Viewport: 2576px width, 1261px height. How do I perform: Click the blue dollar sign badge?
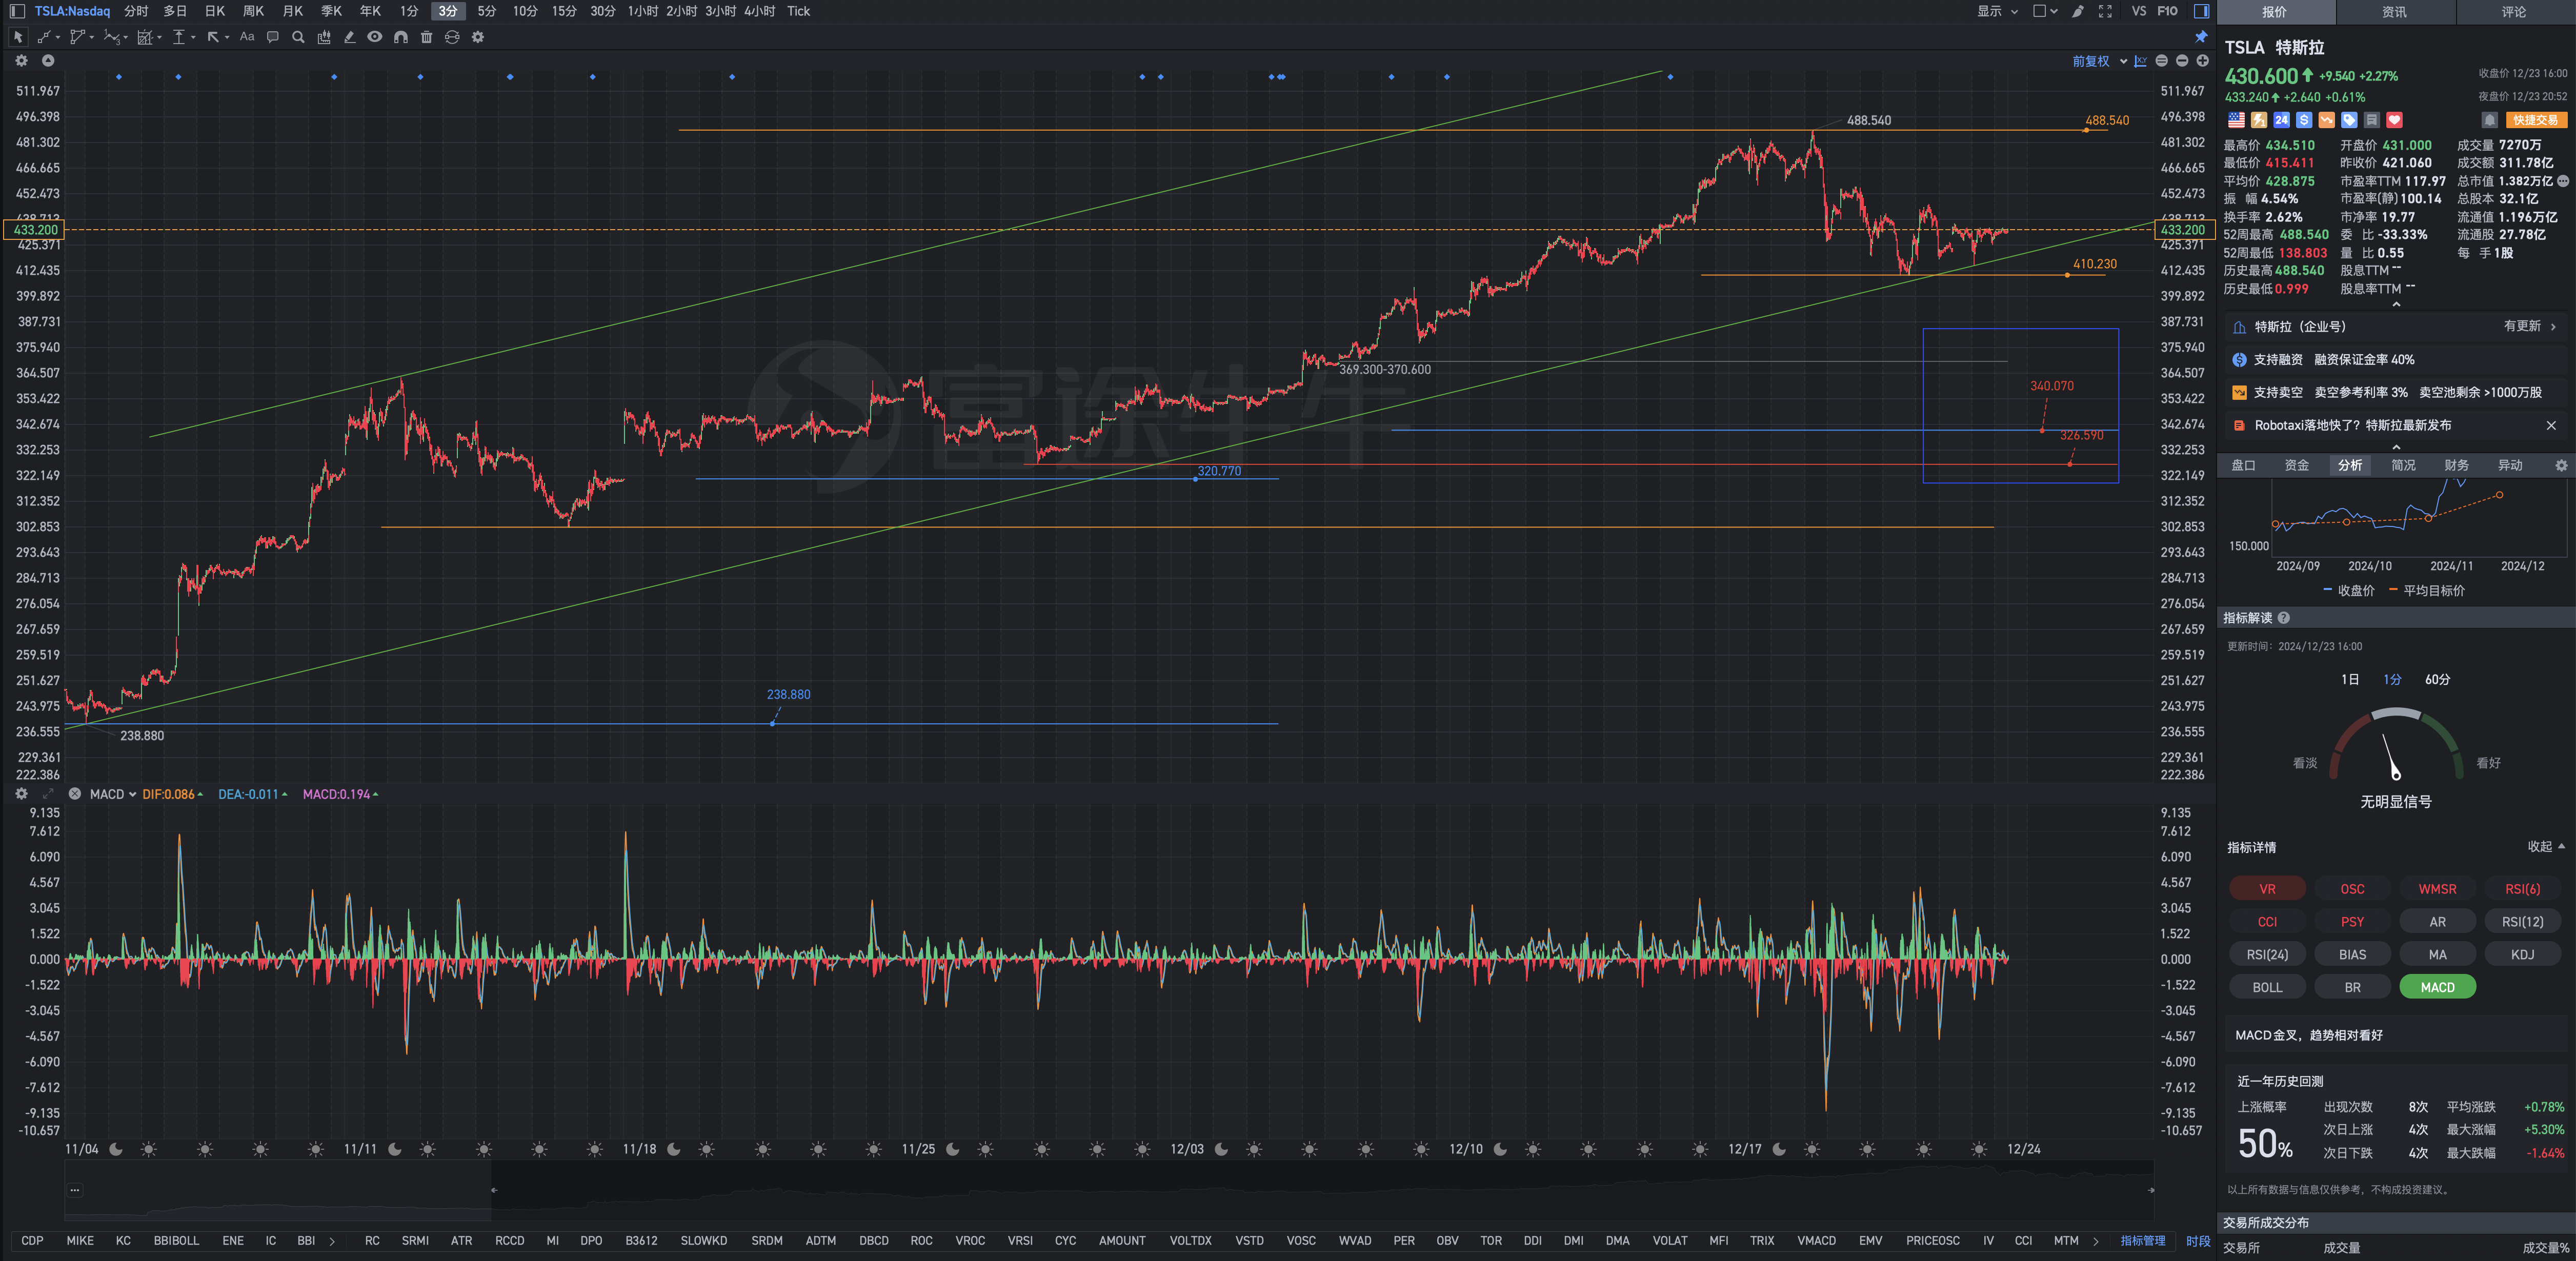2304,120
